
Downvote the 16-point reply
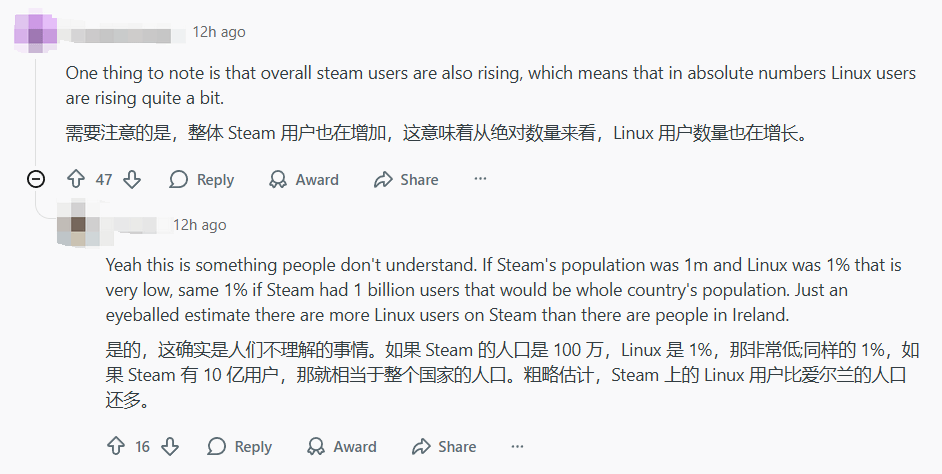[170, 446]
